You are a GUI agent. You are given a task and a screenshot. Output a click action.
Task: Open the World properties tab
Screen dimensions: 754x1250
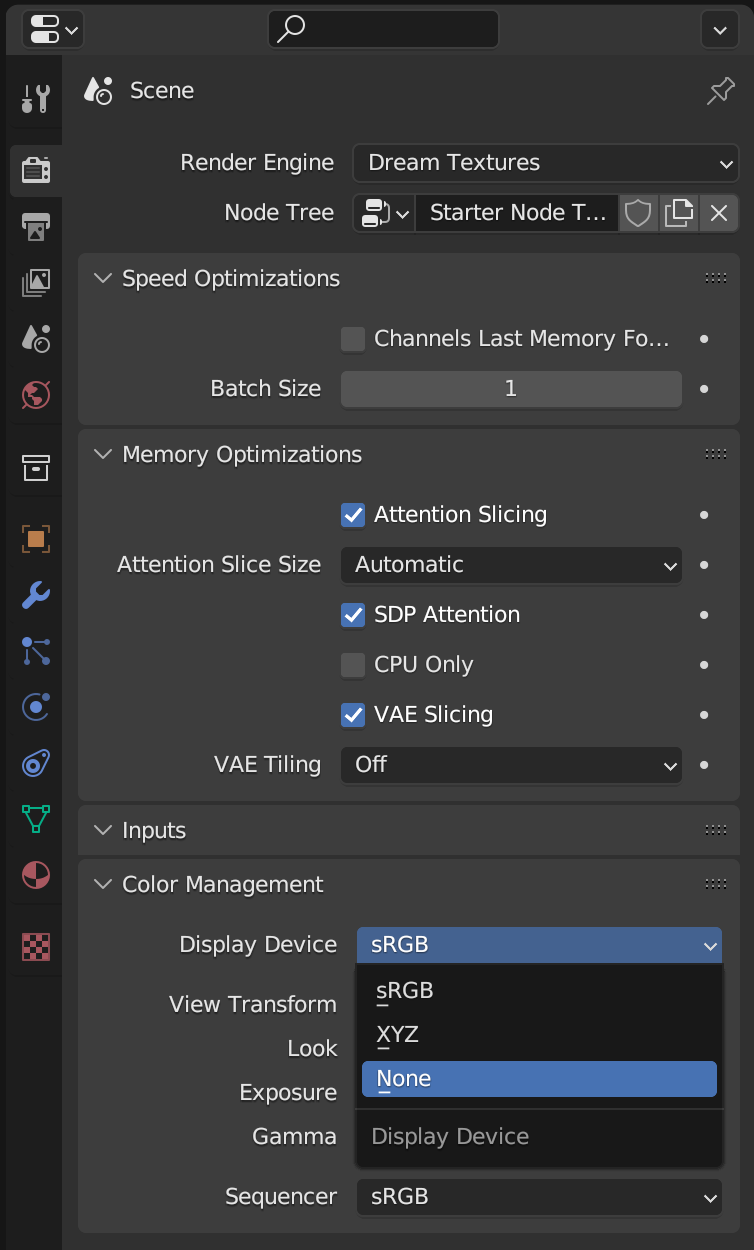[x=36, y=394]
